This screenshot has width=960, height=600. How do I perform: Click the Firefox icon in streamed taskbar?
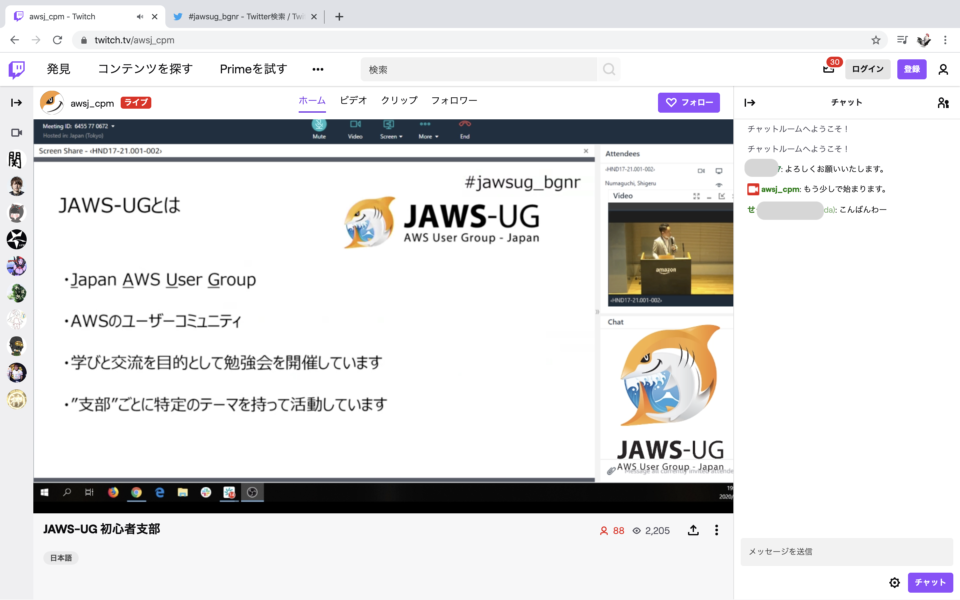[113, 492]
